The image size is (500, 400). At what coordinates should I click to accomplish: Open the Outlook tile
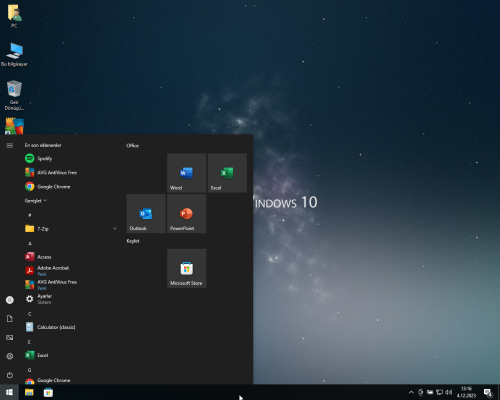pos(146,214)
